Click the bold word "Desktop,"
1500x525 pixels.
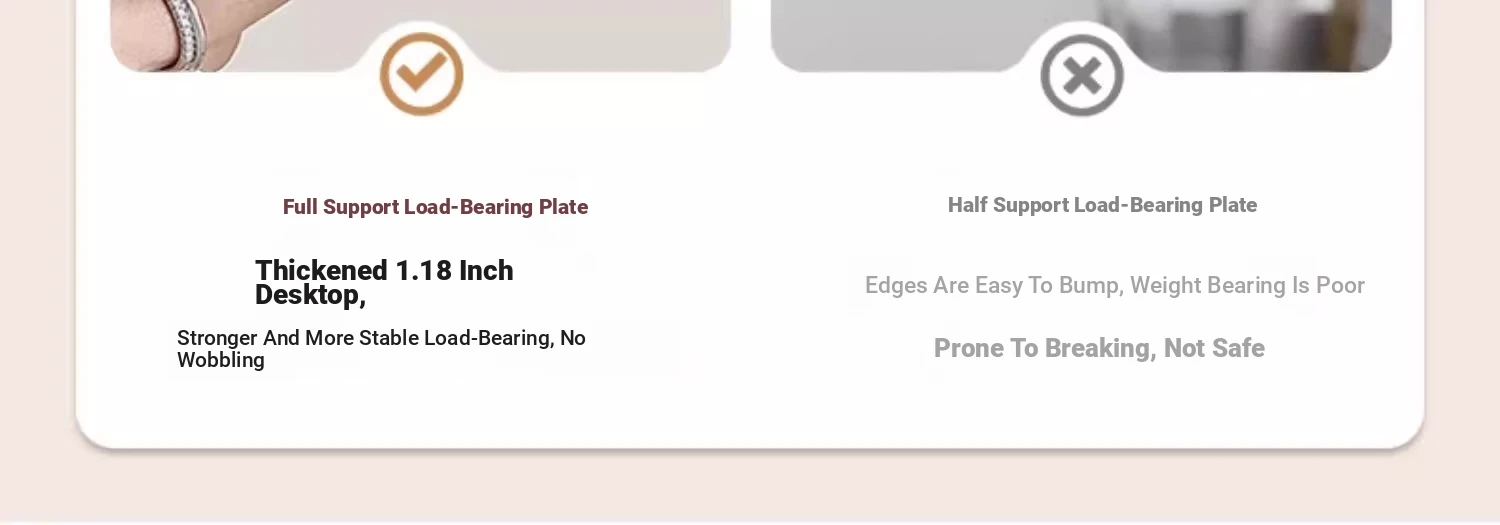click(310, 295)
